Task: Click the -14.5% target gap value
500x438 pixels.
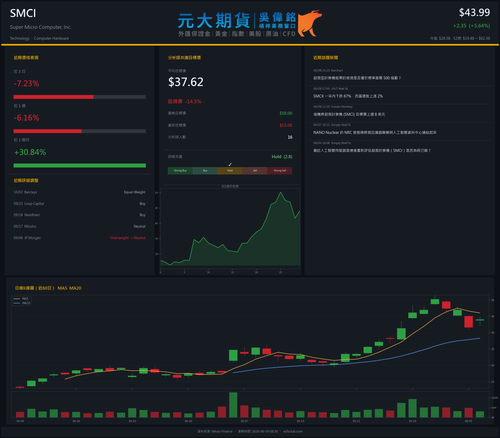Action: 194,101
